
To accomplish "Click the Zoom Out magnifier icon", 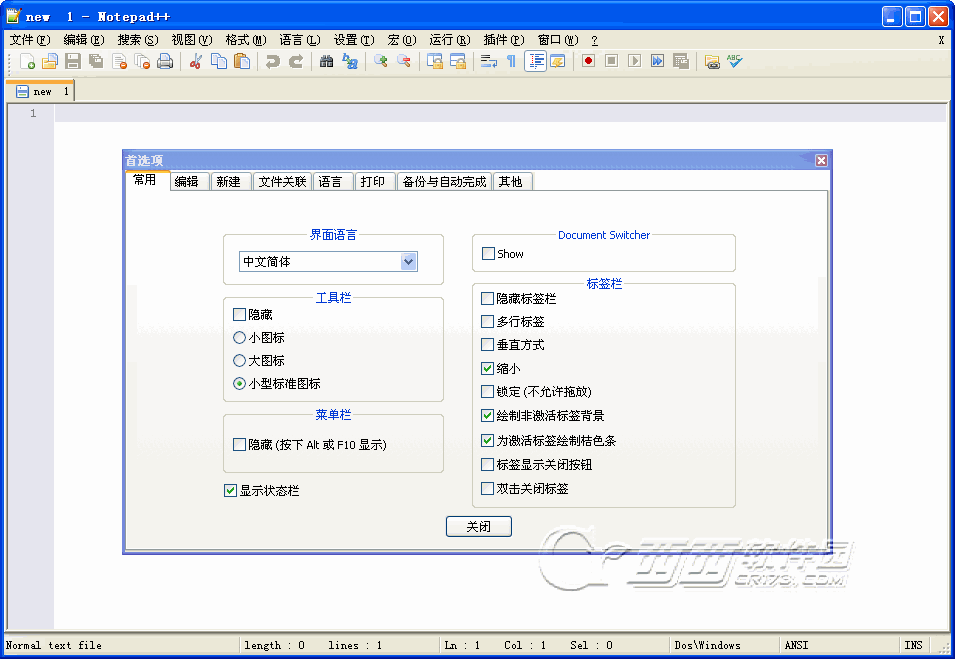I will point(404,61).
